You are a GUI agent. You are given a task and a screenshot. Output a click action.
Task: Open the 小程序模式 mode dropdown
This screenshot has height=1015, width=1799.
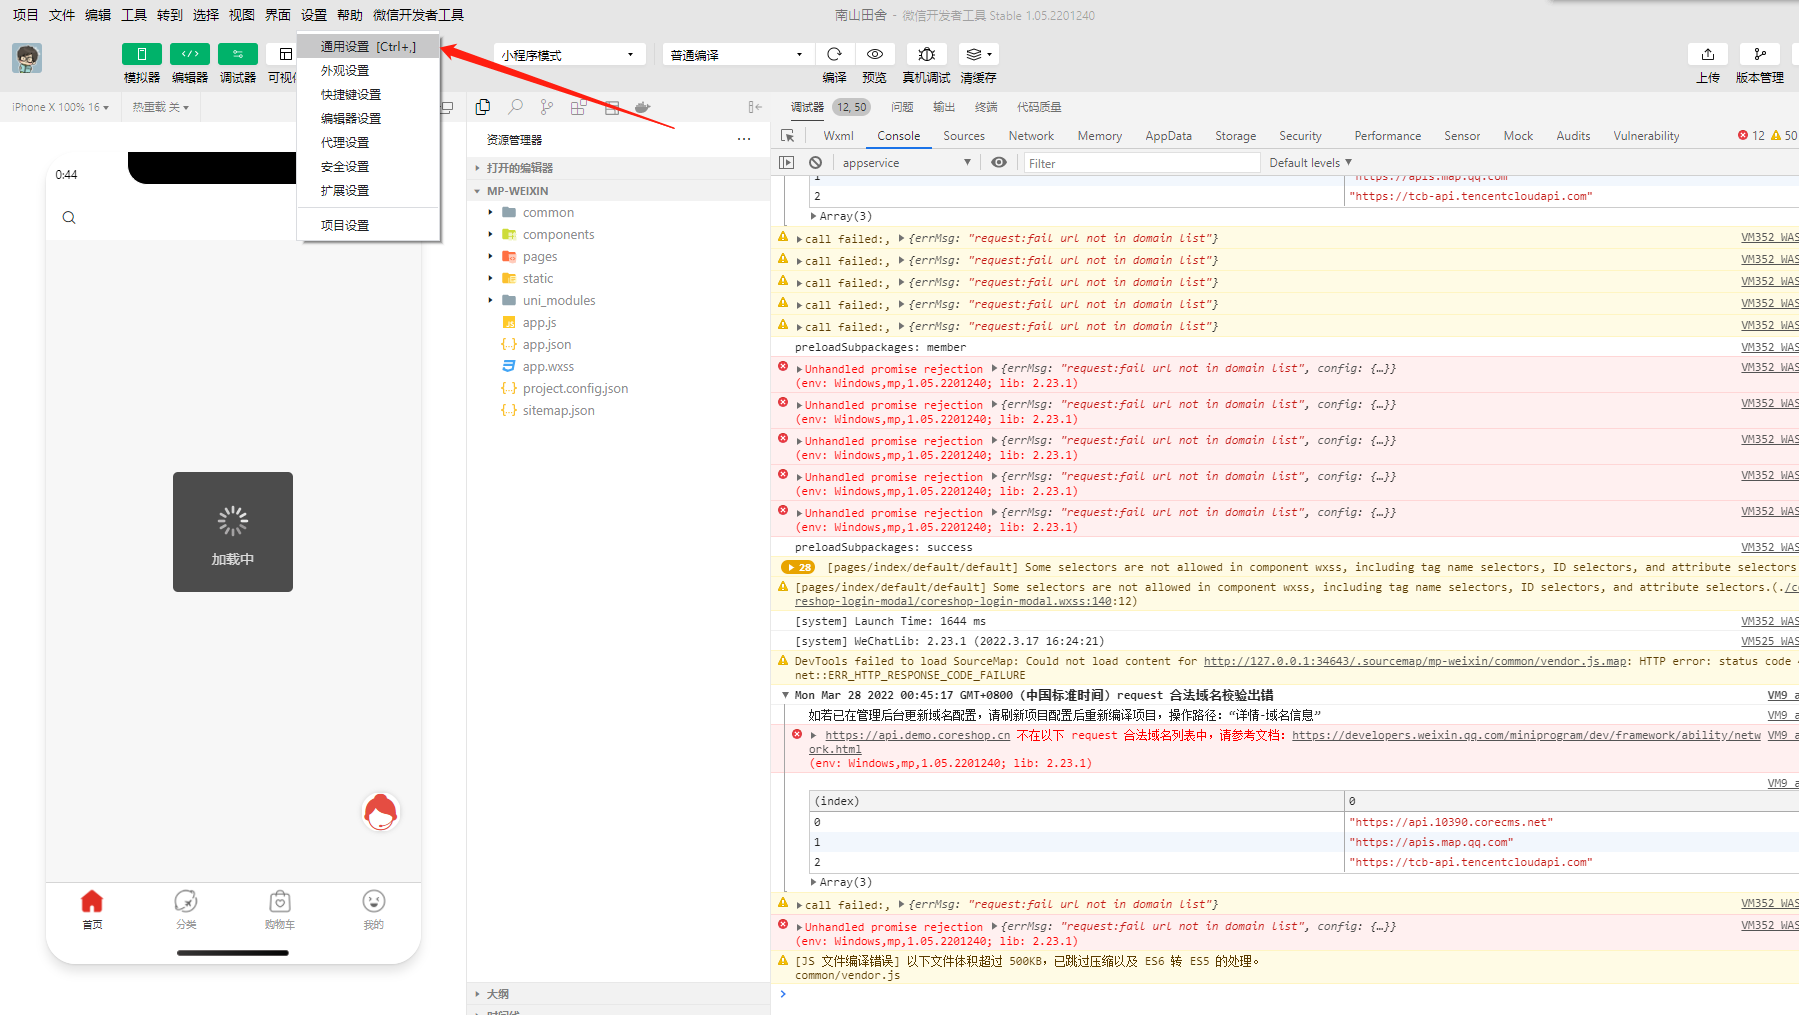pos(568,54)
